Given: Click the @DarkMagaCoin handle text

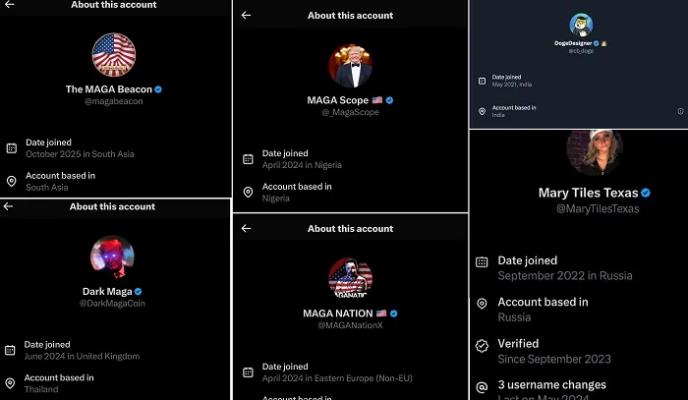Looking at the screenshot, I should tap(113, 303).
